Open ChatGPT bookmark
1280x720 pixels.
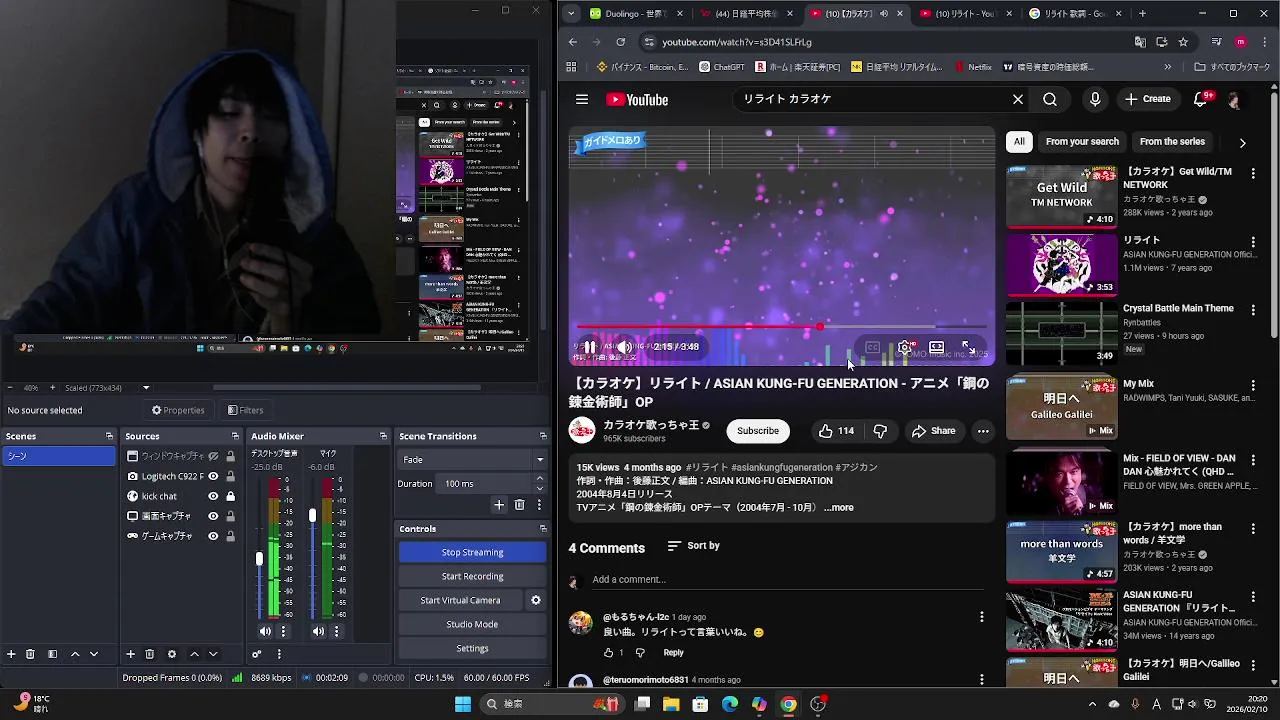click(x=721, y=67)
